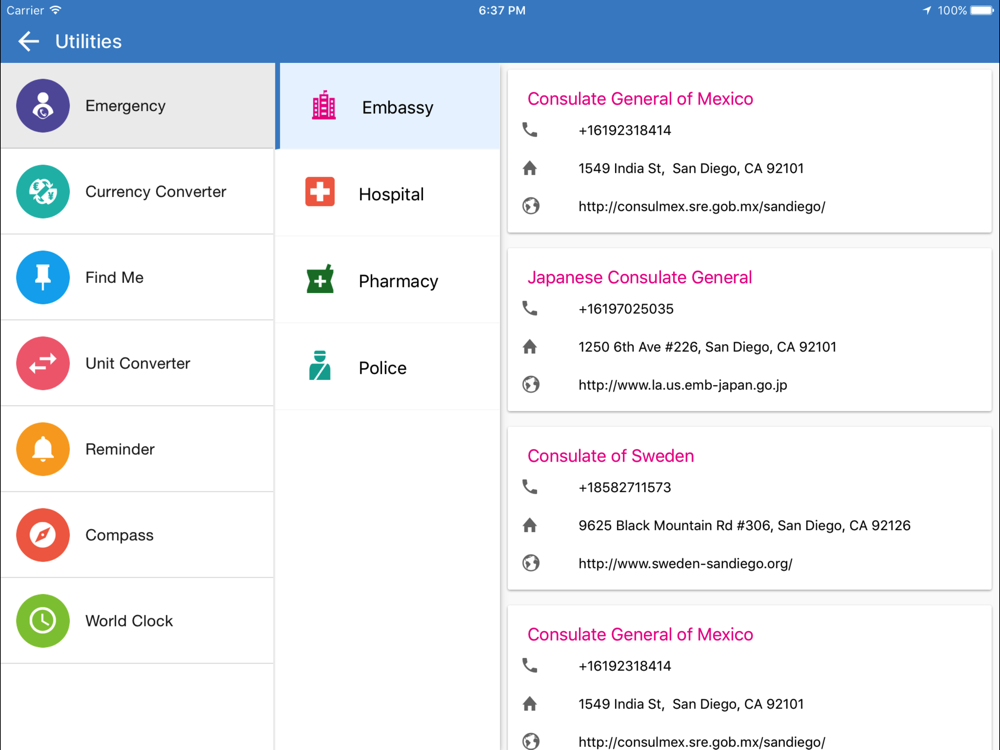The height and width of the screenshot is (750, 1000).
Task: Tap globe icon beside emb-japan.go.jp link
Action: point(531,385)
